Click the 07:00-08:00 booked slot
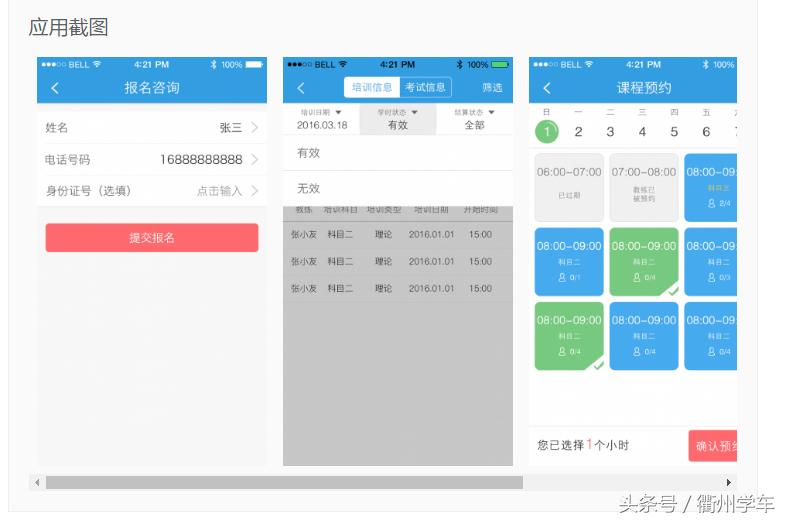787x521 pixels. [x=644, y=188]
